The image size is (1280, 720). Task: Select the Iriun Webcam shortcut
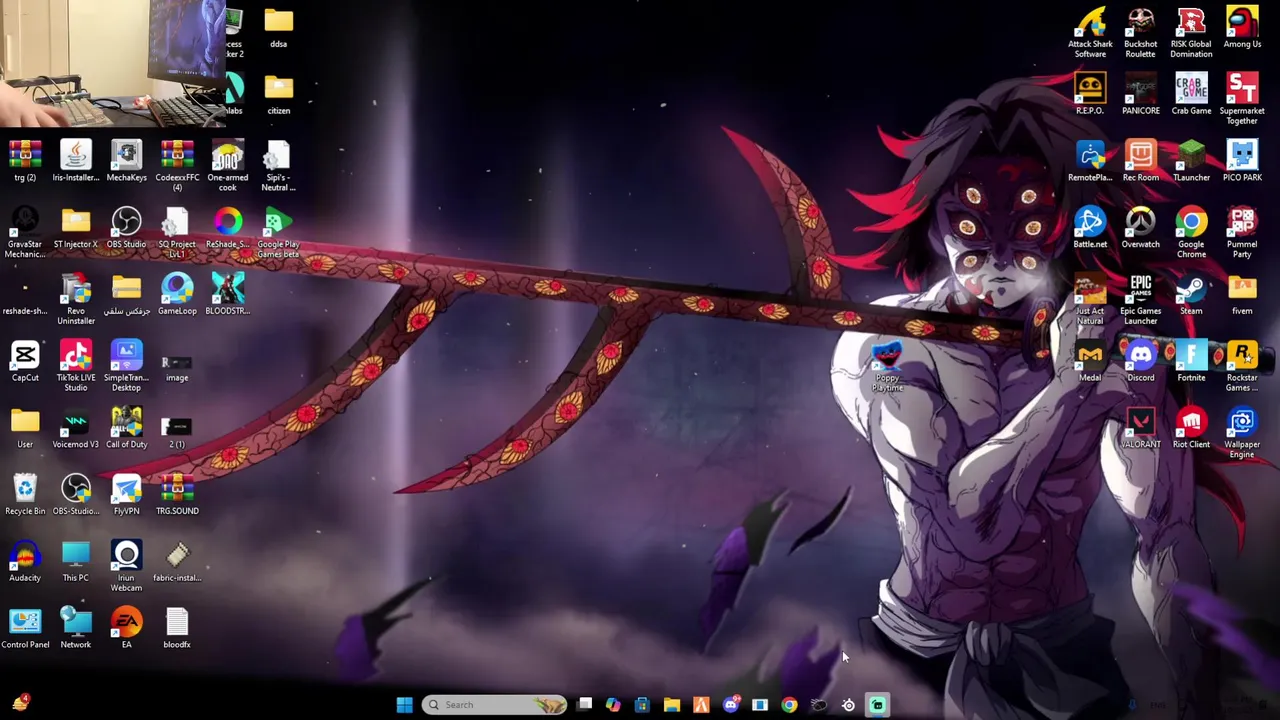126,567
